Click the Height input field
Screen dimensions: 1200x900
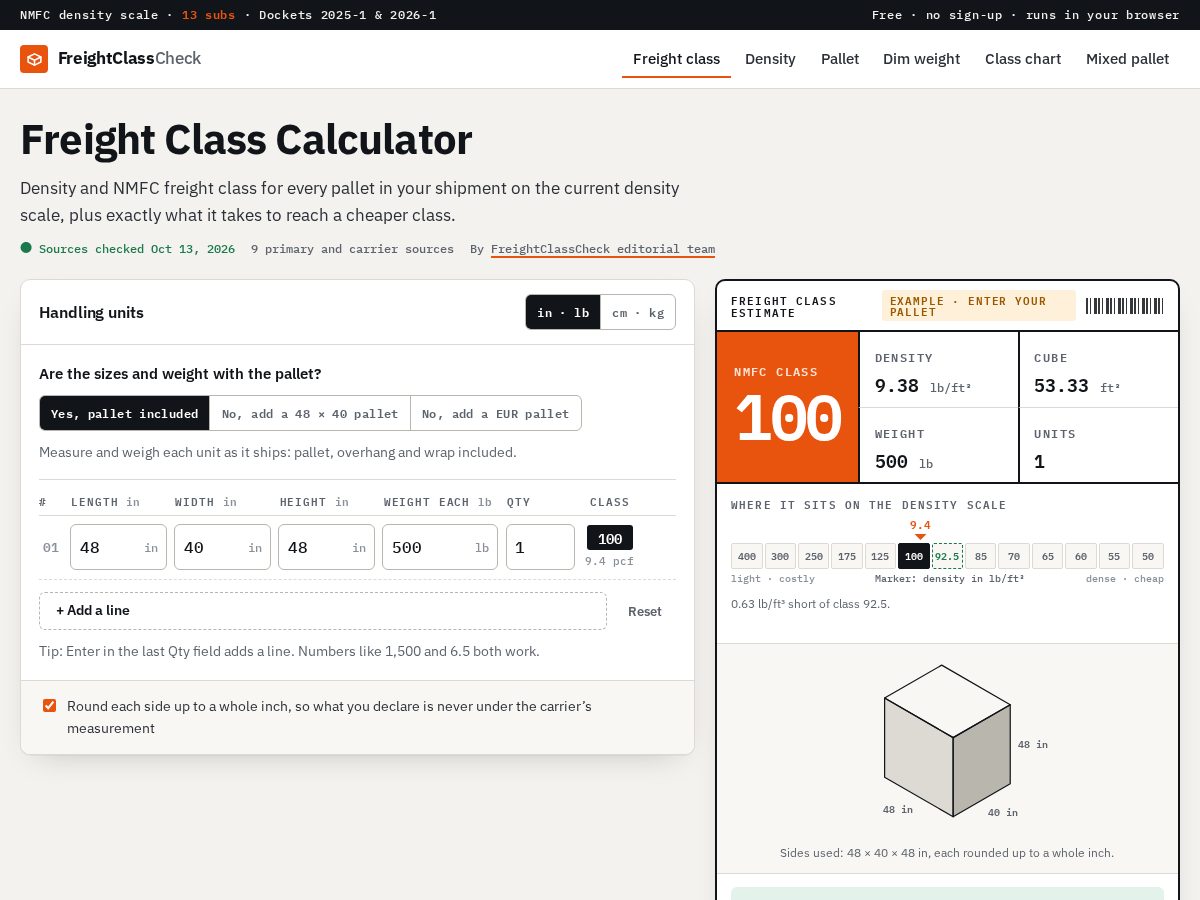coord(326,547)
